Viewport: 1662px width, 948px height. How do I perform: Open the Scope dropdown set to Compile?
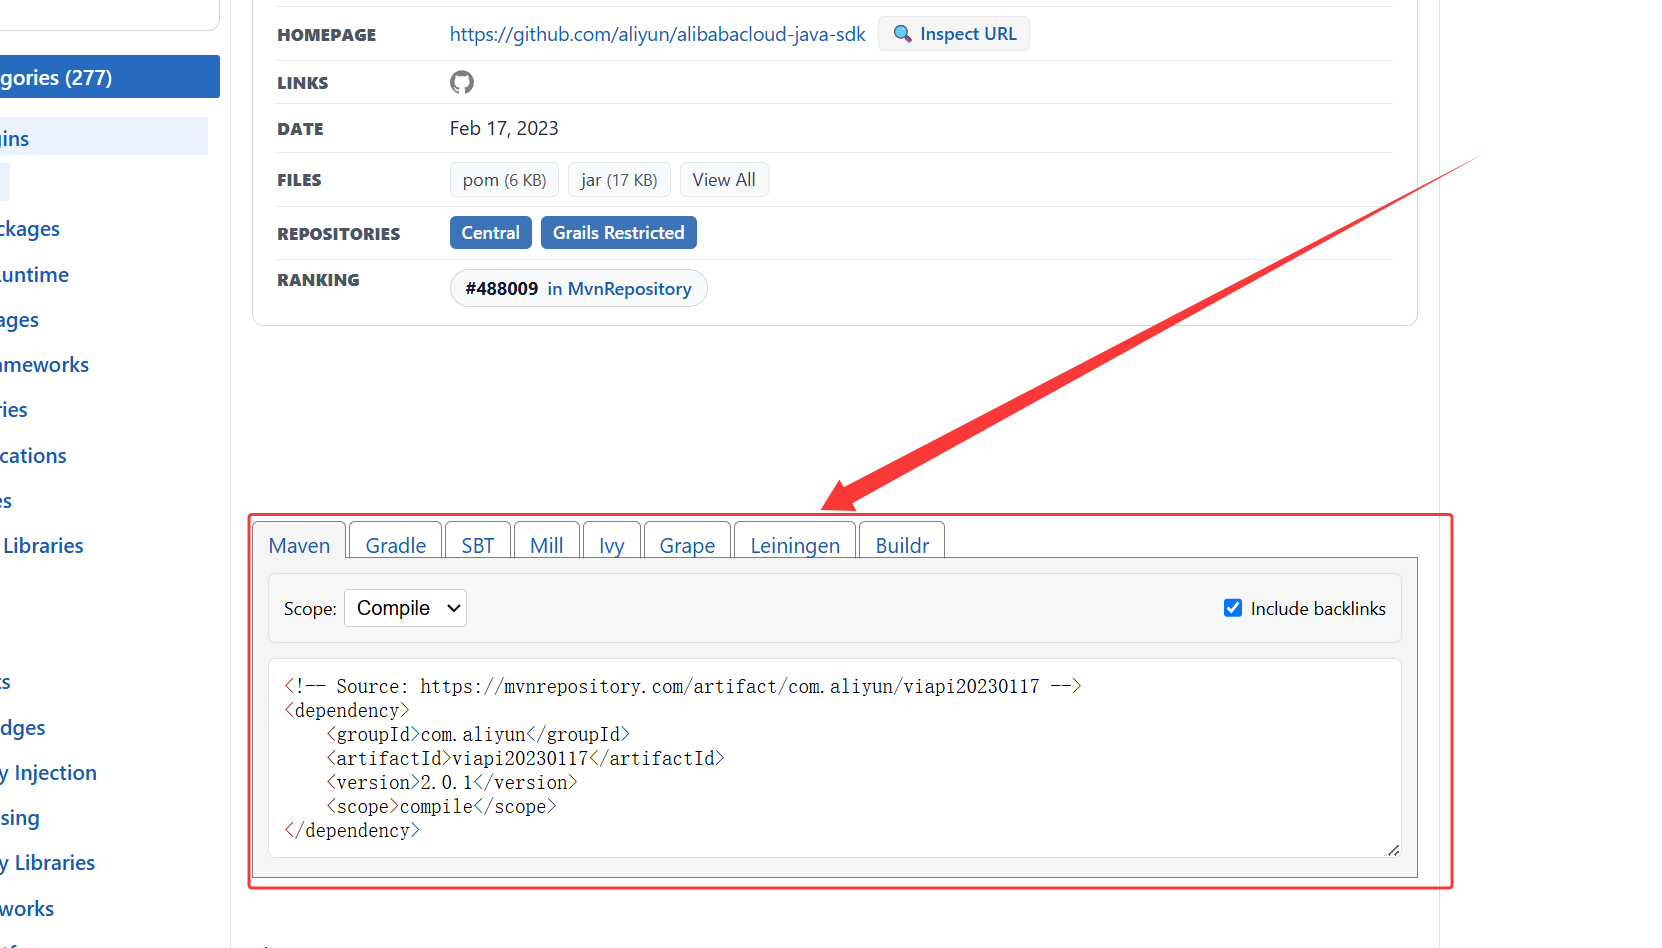[405, 608]
